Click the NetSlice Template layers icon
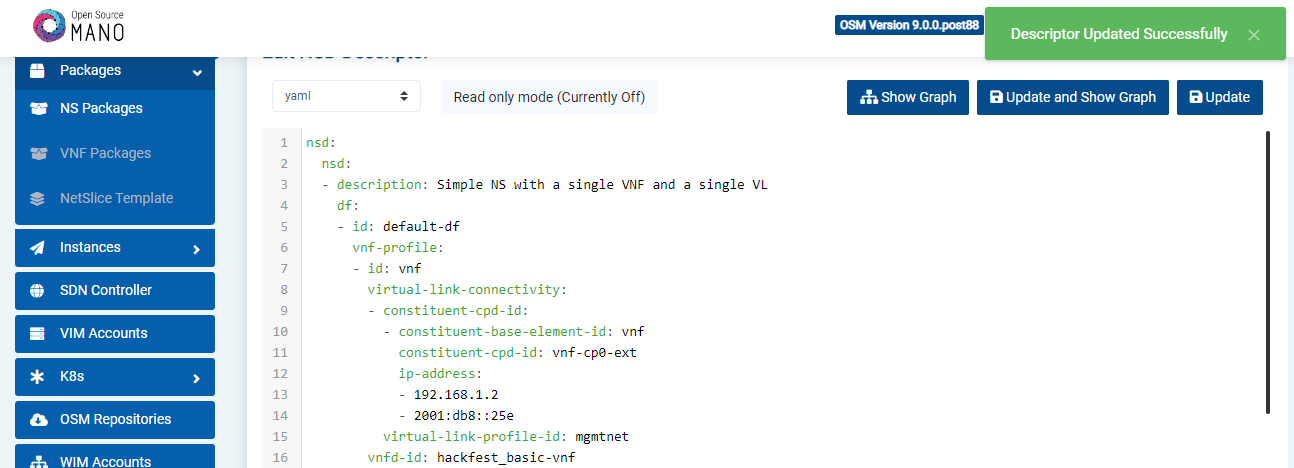Screen dimensions: 1294x468 (x=38, y=199)
